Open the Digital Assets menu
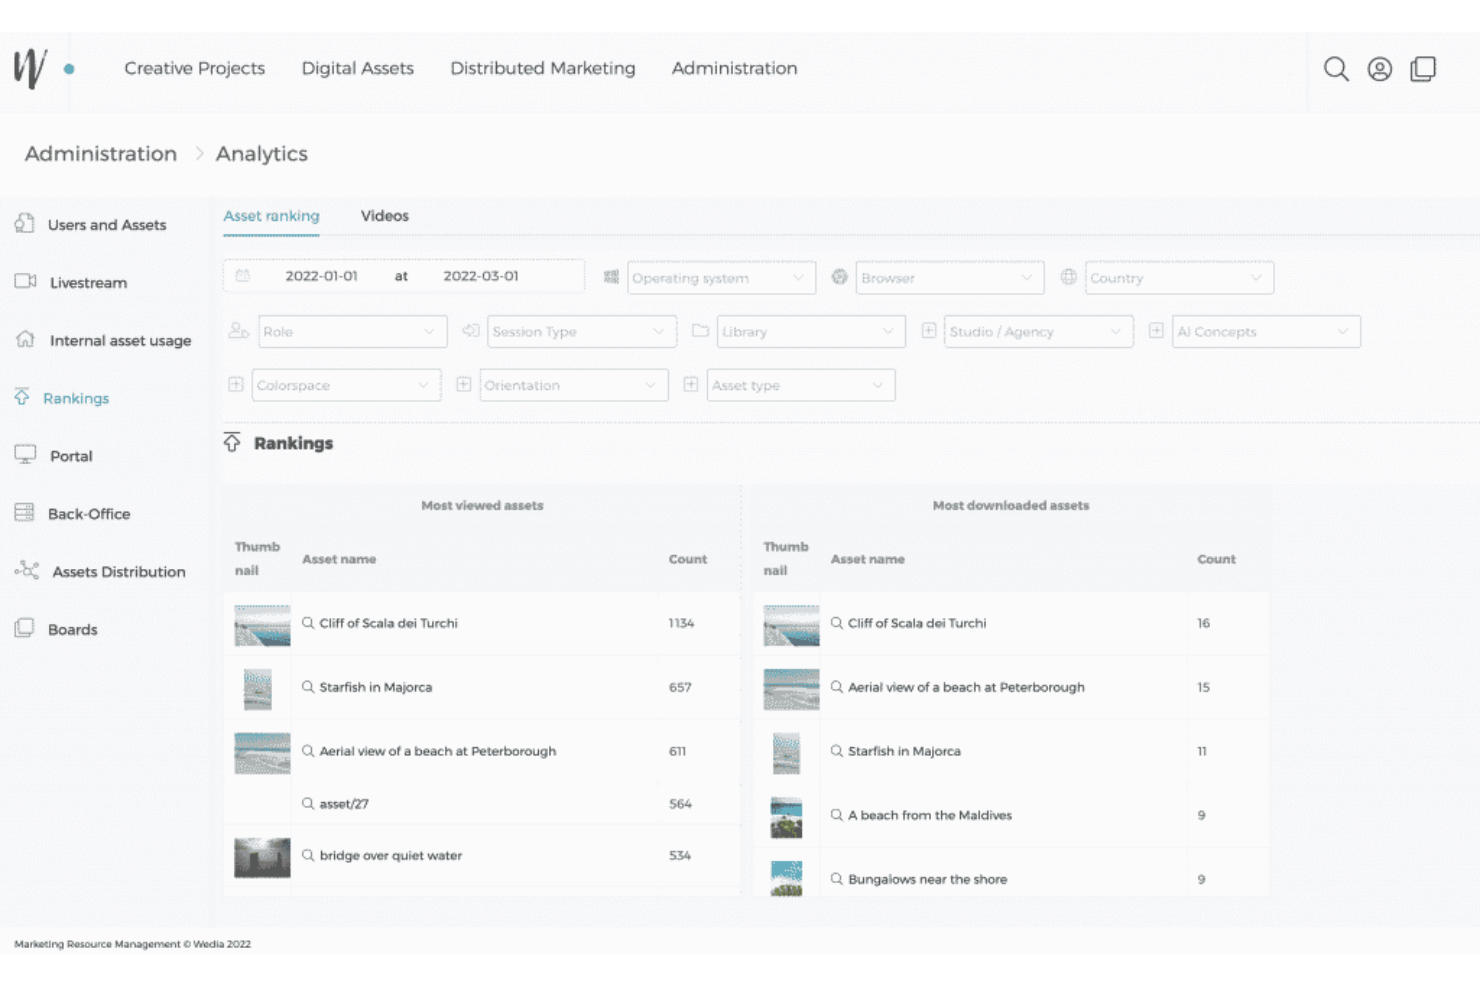1480x987 pixels. point(358,68)
